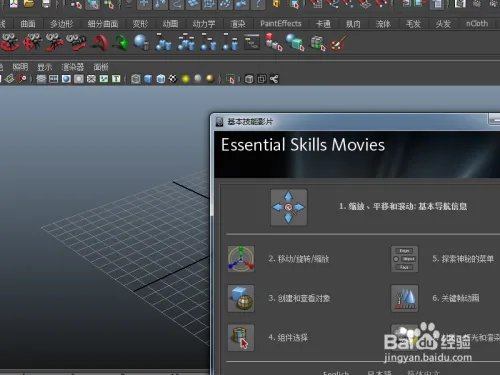Choose English language at dialog bottom
The image size is (500, 375).
pyautogui.click(x=336, y=372)
